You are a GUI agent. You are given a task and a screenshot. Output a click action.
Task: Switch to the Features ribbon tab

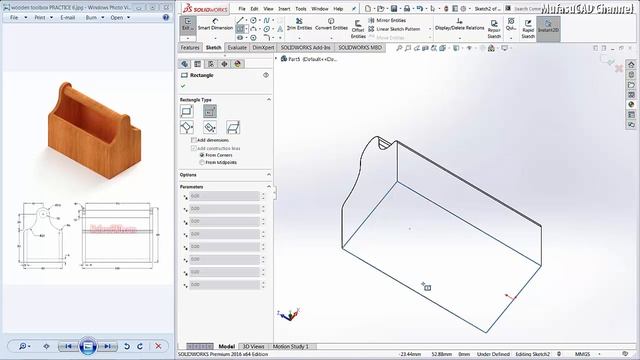pos(190,48)
